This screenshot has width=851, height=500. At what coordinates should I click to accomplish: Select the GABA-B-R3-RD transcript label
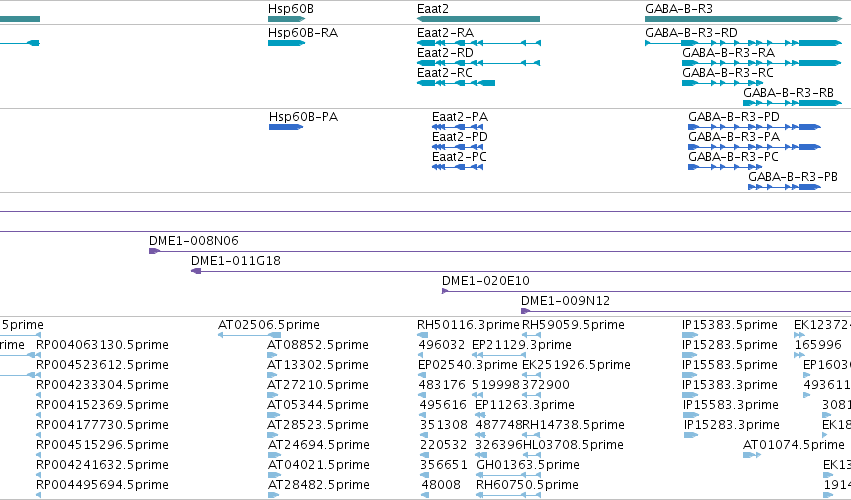[x=691, y=33]
